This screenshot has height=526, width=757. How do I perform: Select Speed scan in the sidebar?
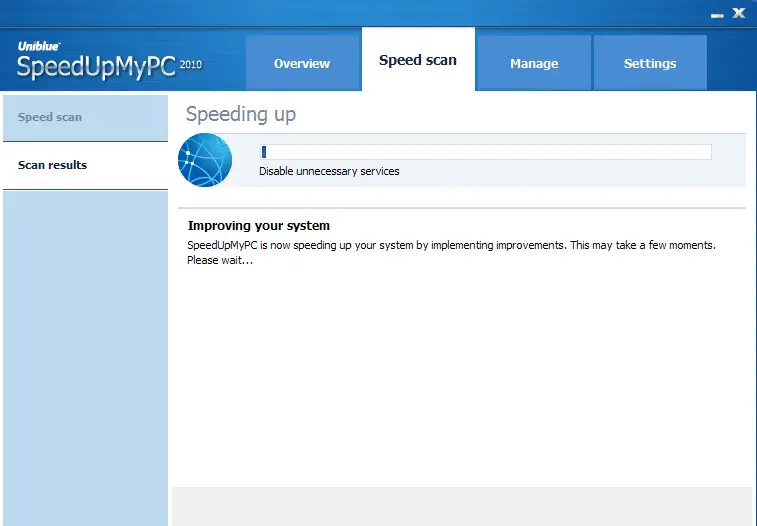(x=85, y=117)
